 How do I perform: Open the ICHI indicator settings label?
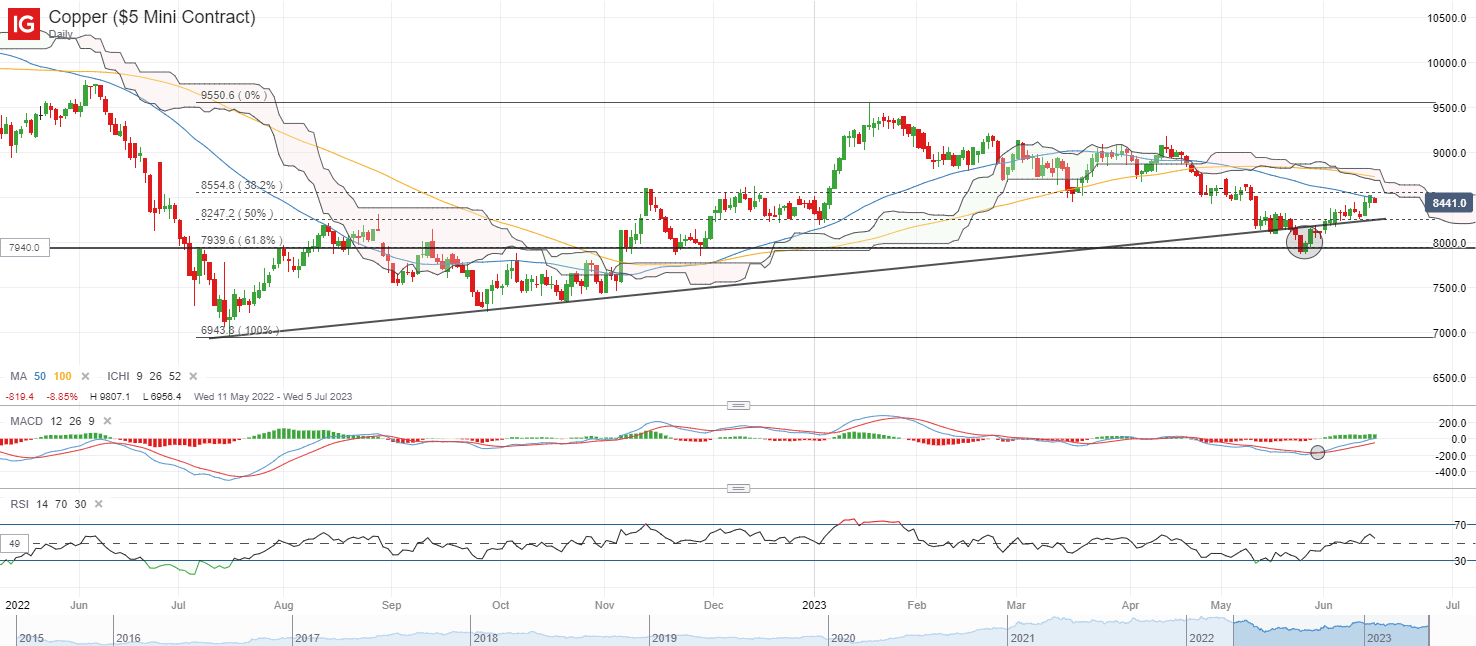point(116,376)
